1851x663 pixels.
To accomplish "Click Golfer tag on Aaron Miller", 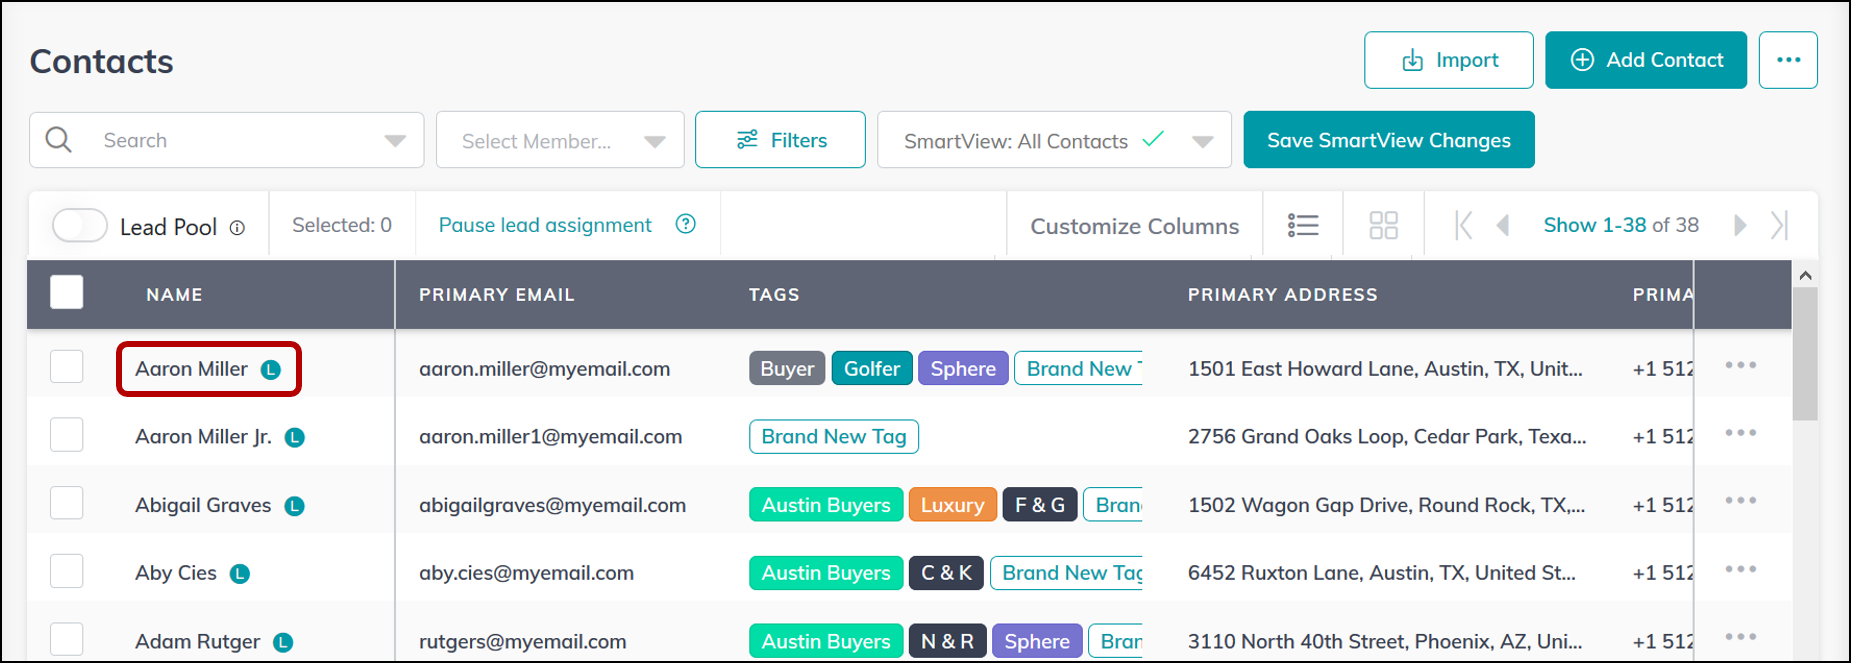I will pyautogui.click(x=872, y=369).
